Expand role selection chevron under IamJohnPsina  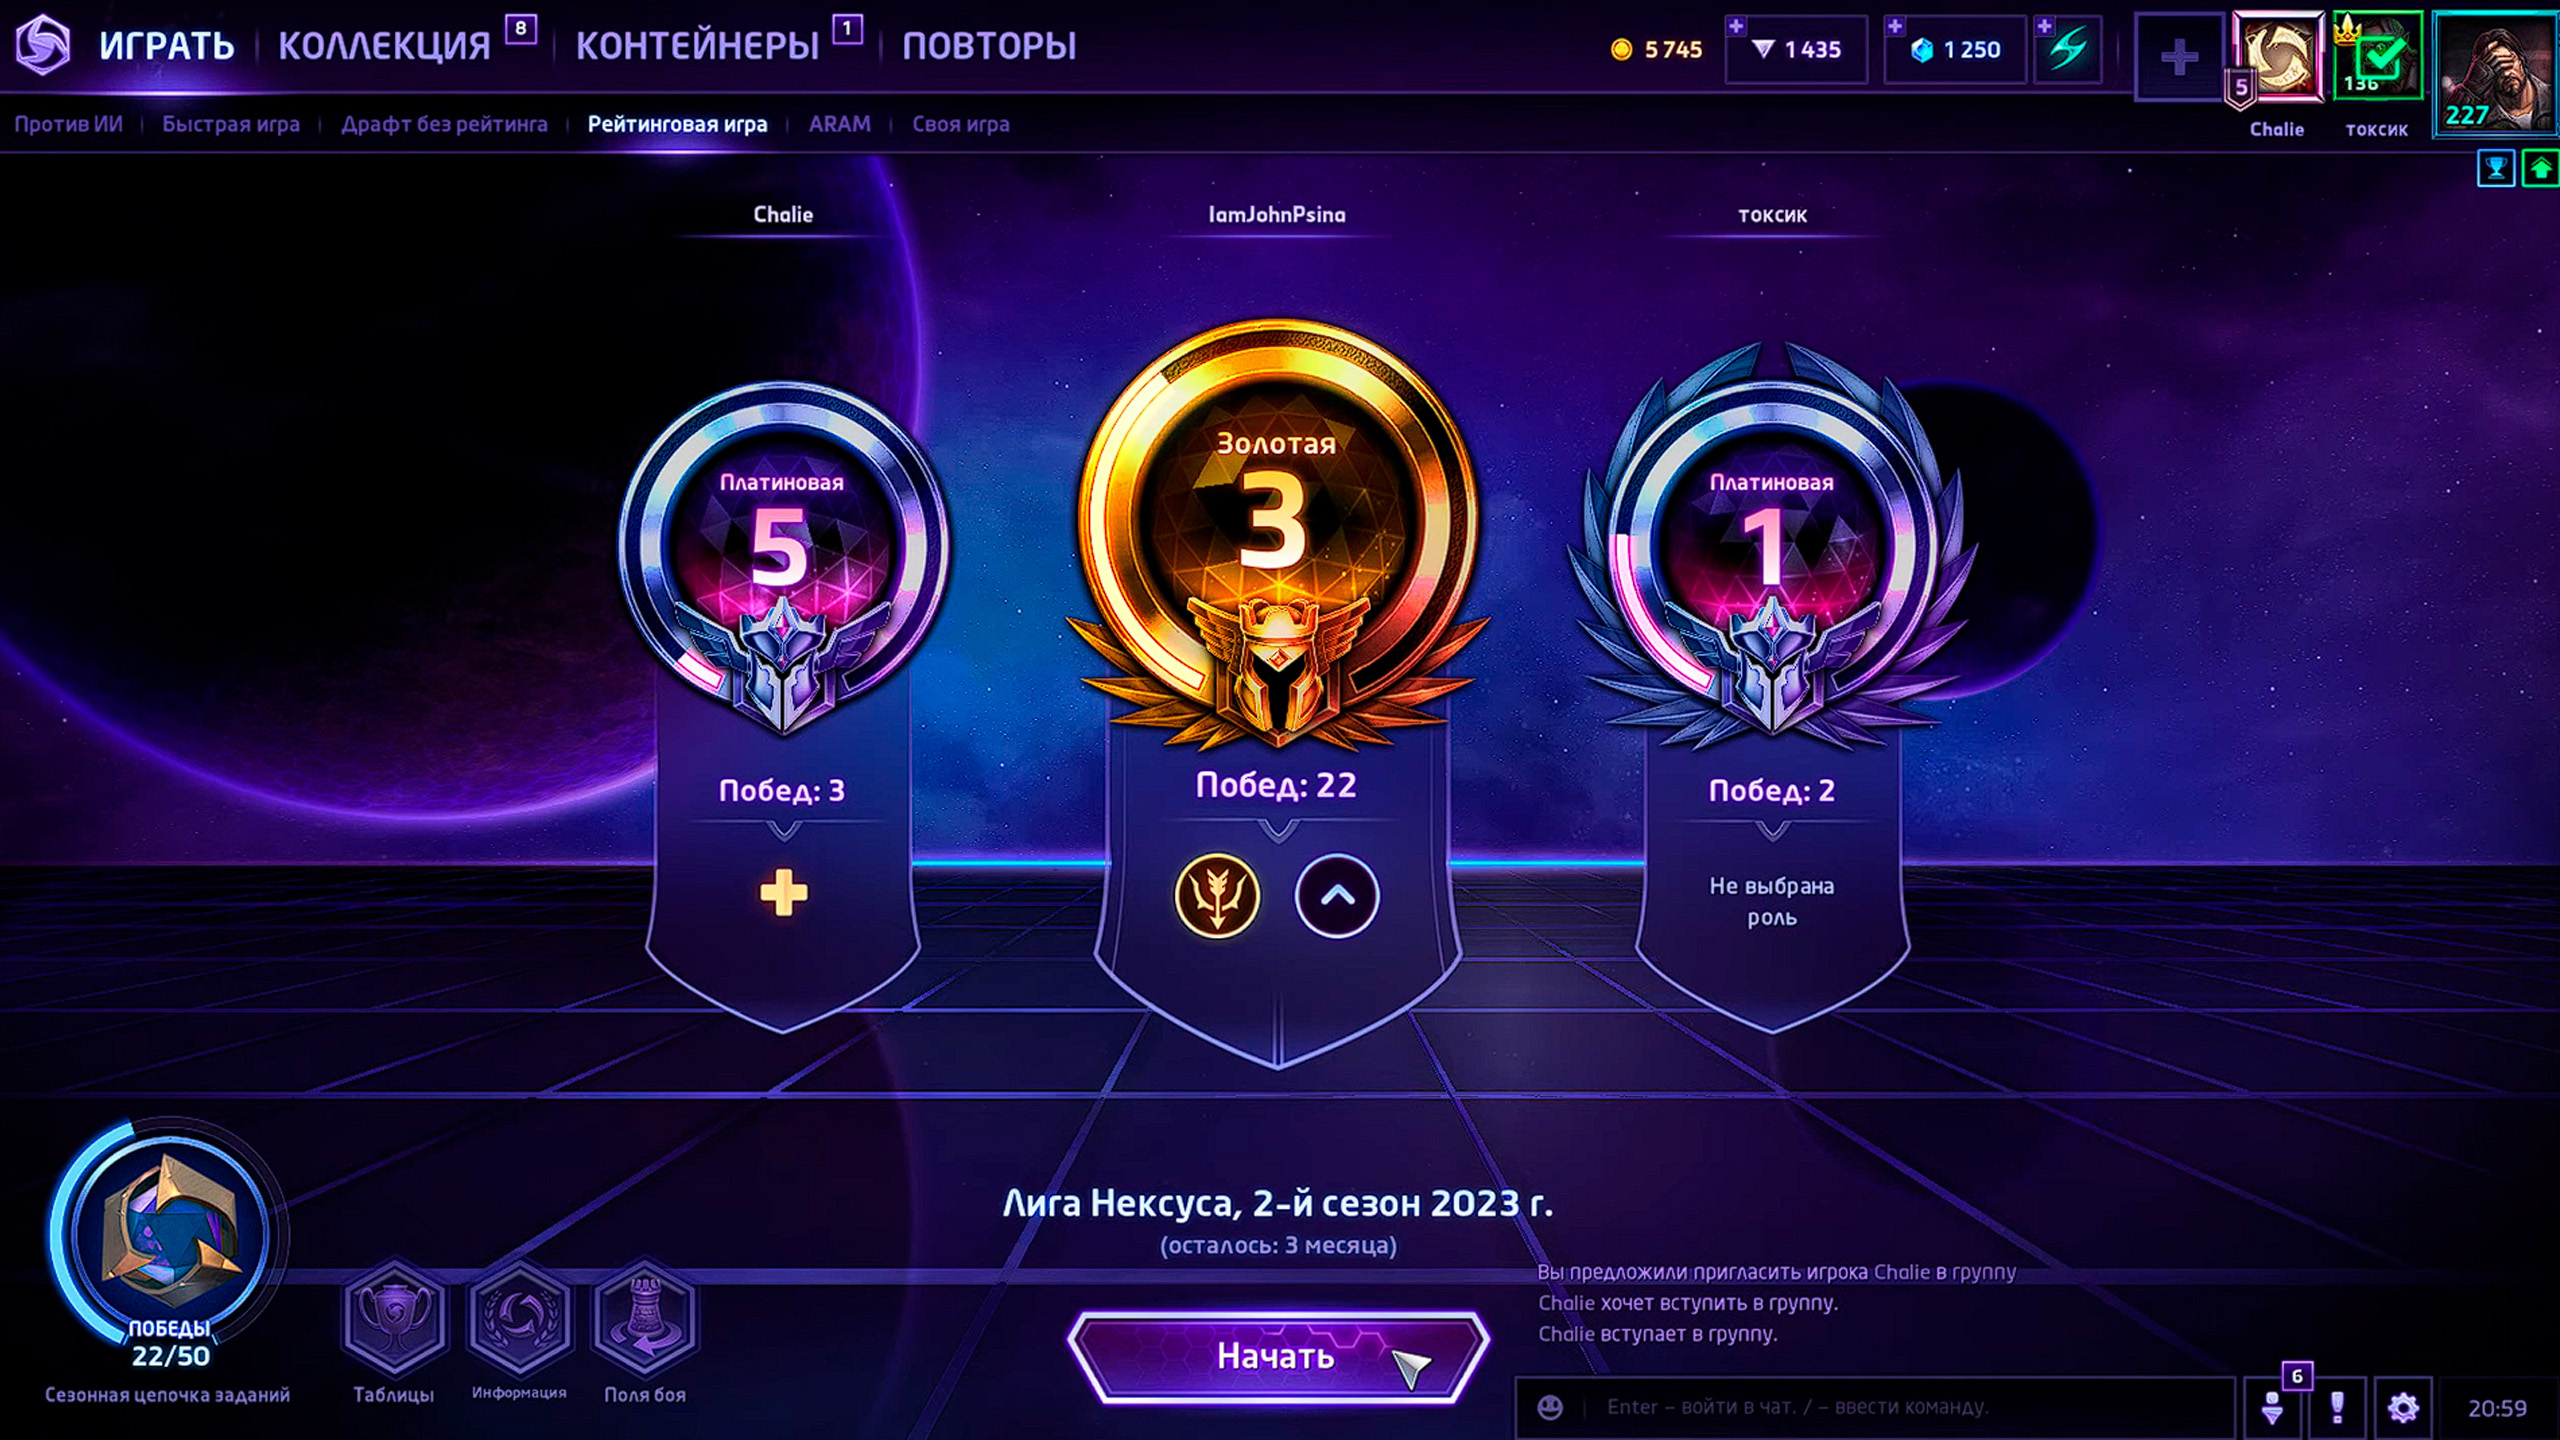1337,895
